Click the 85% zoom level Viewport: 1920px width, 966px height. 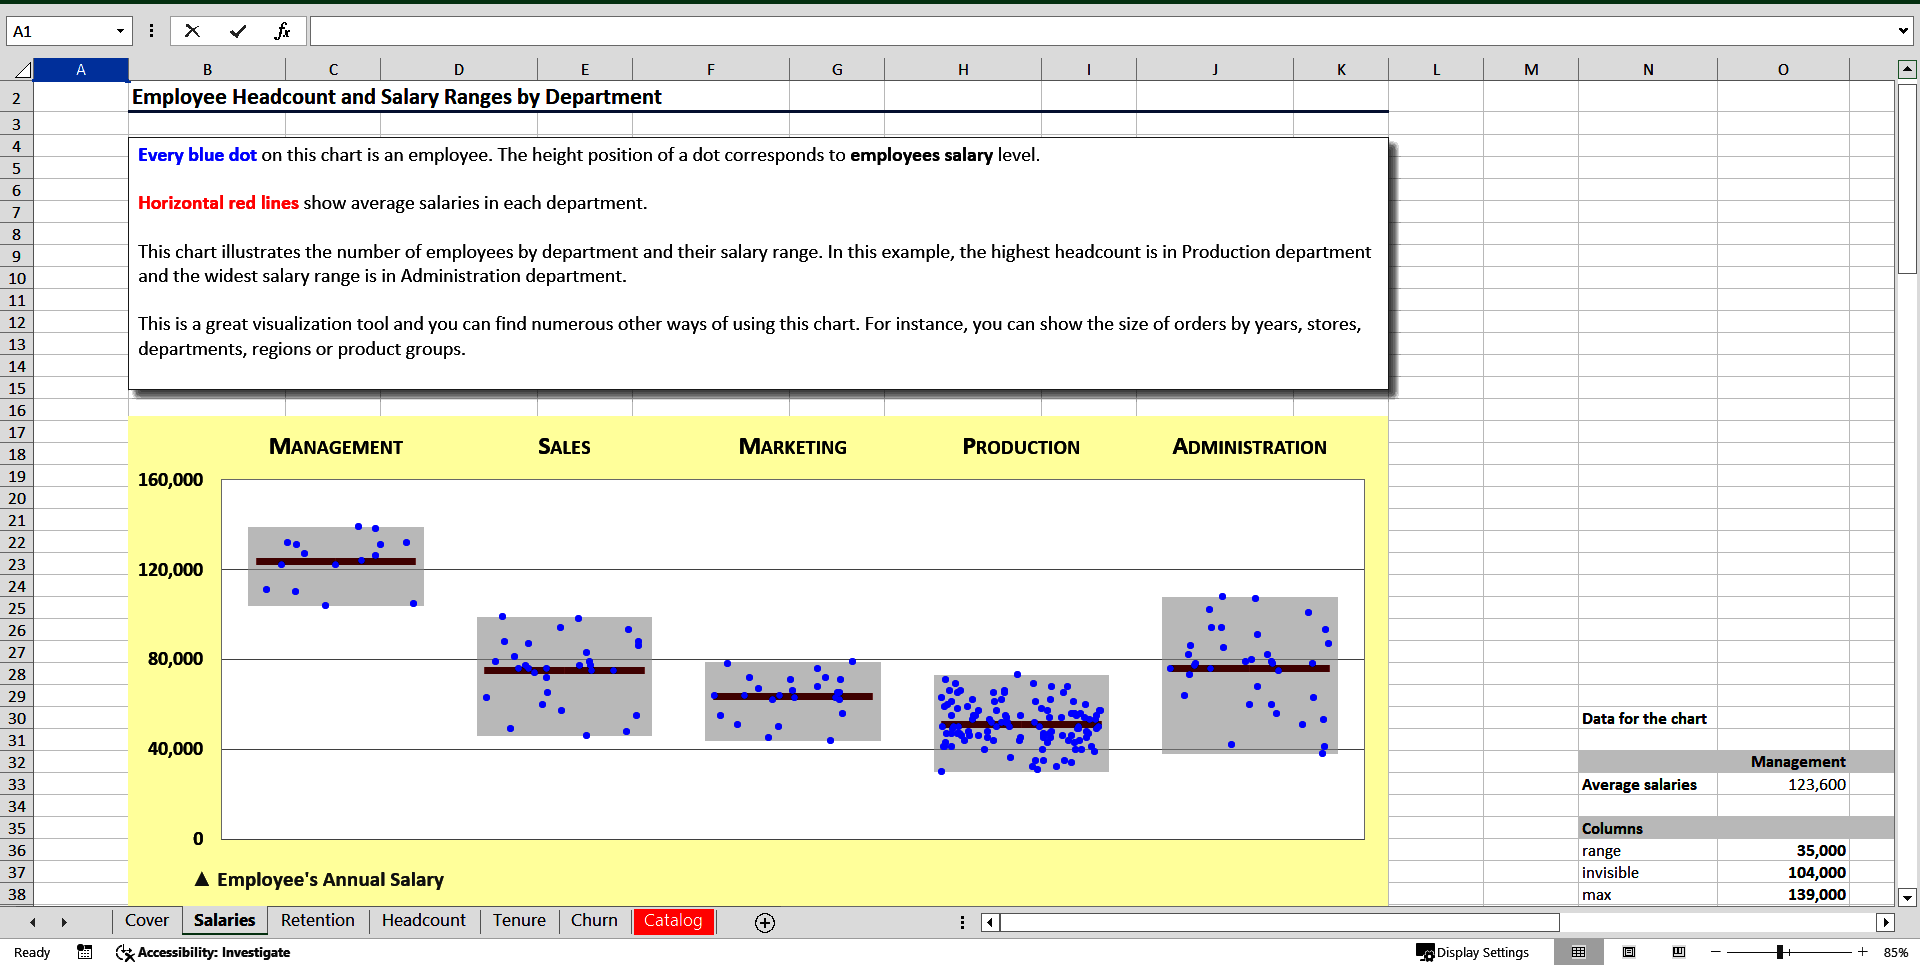tap(1895, 952)
